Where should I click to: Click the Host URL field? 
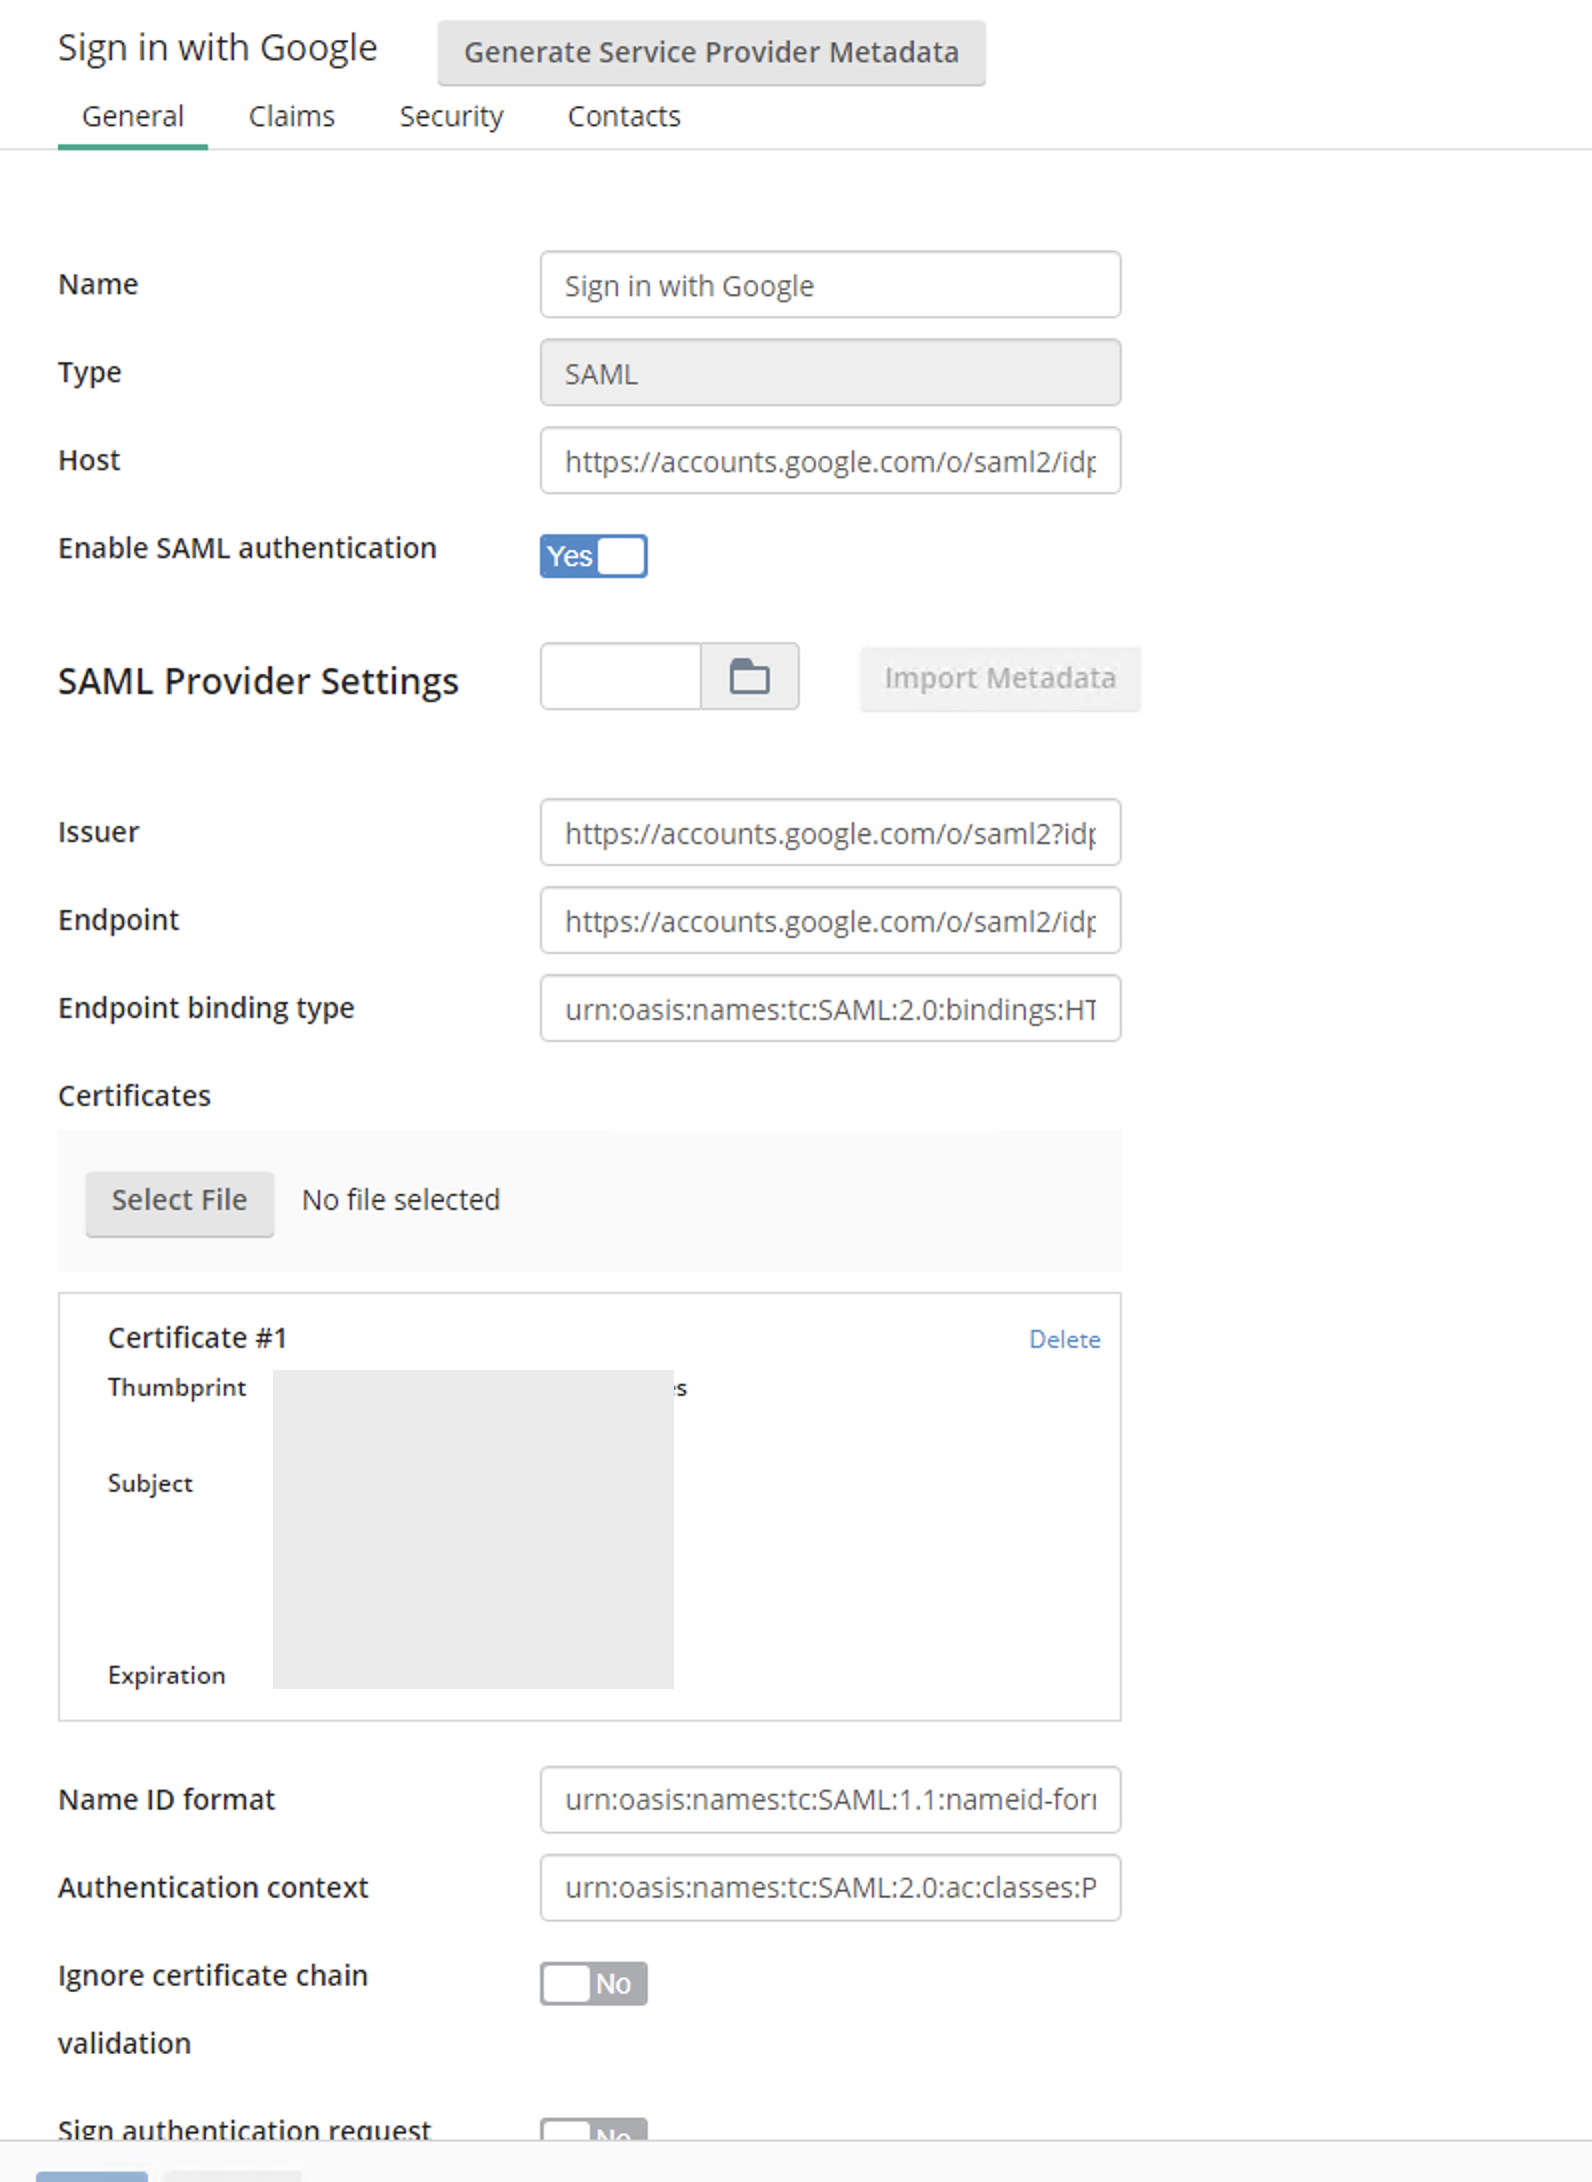click(x=830, y=461)
